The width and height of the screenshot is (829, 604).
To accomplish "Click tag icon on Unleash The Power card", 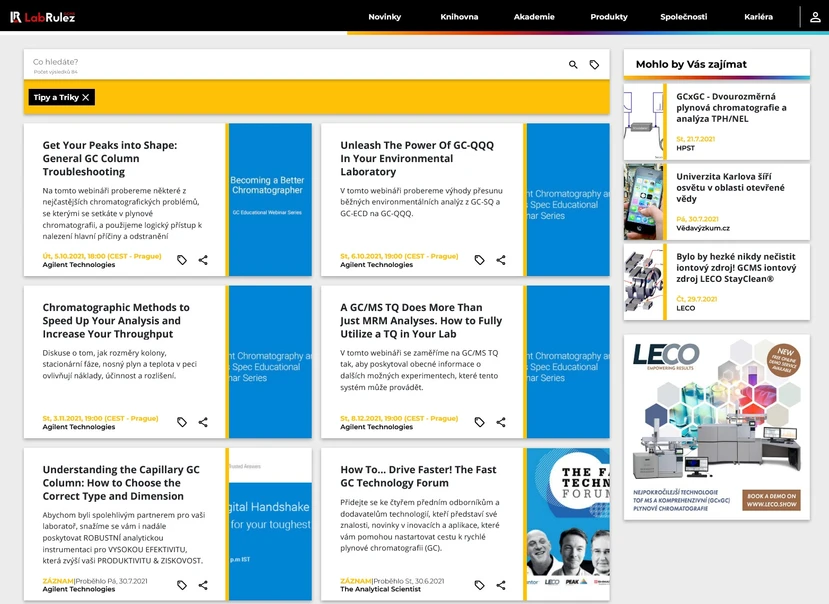I will point(479,260).
